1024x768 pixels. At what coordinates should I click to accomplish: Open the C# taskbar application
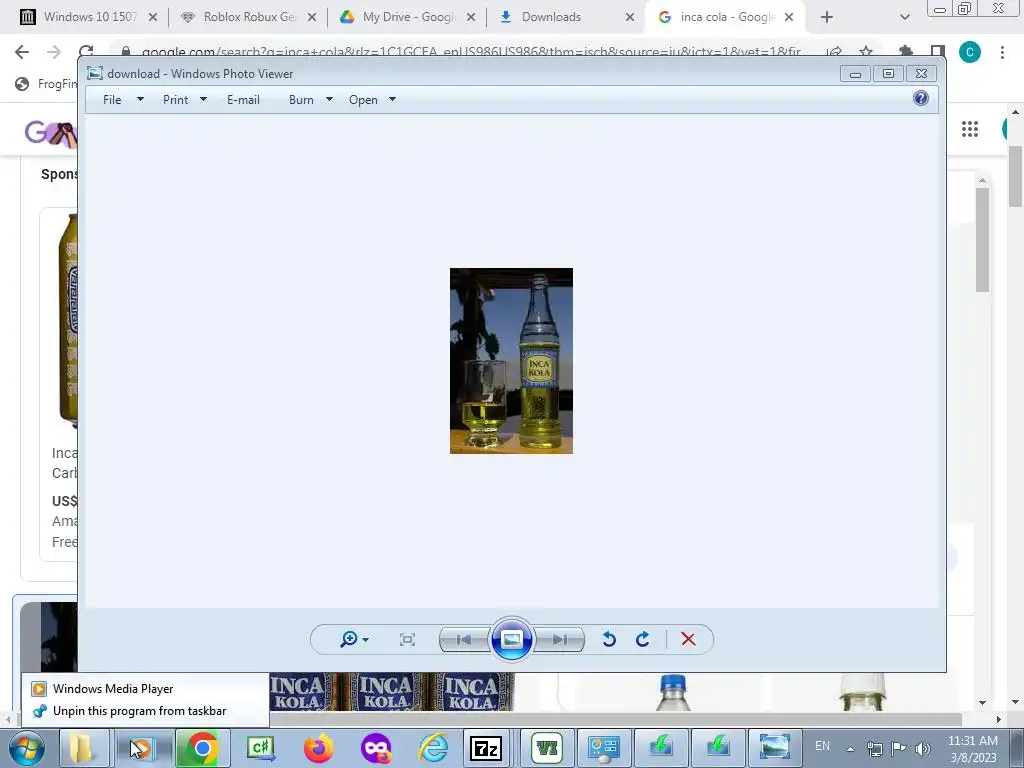pos(261,748)
